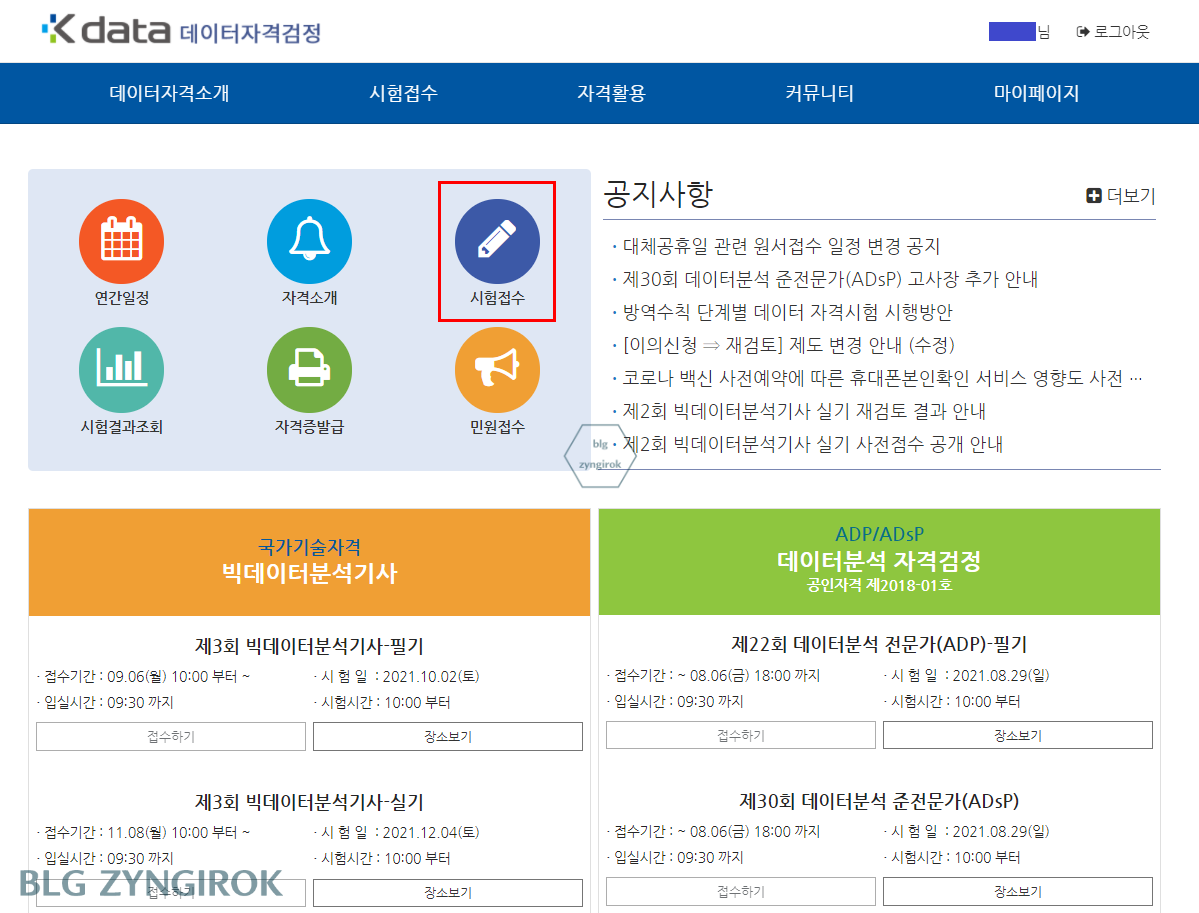This screenshot has height=913, width=1199.
Task: Click 접수하기 for 제22회 데이터분석 전문가(ADP)-필기
Action: pos(739,736)
